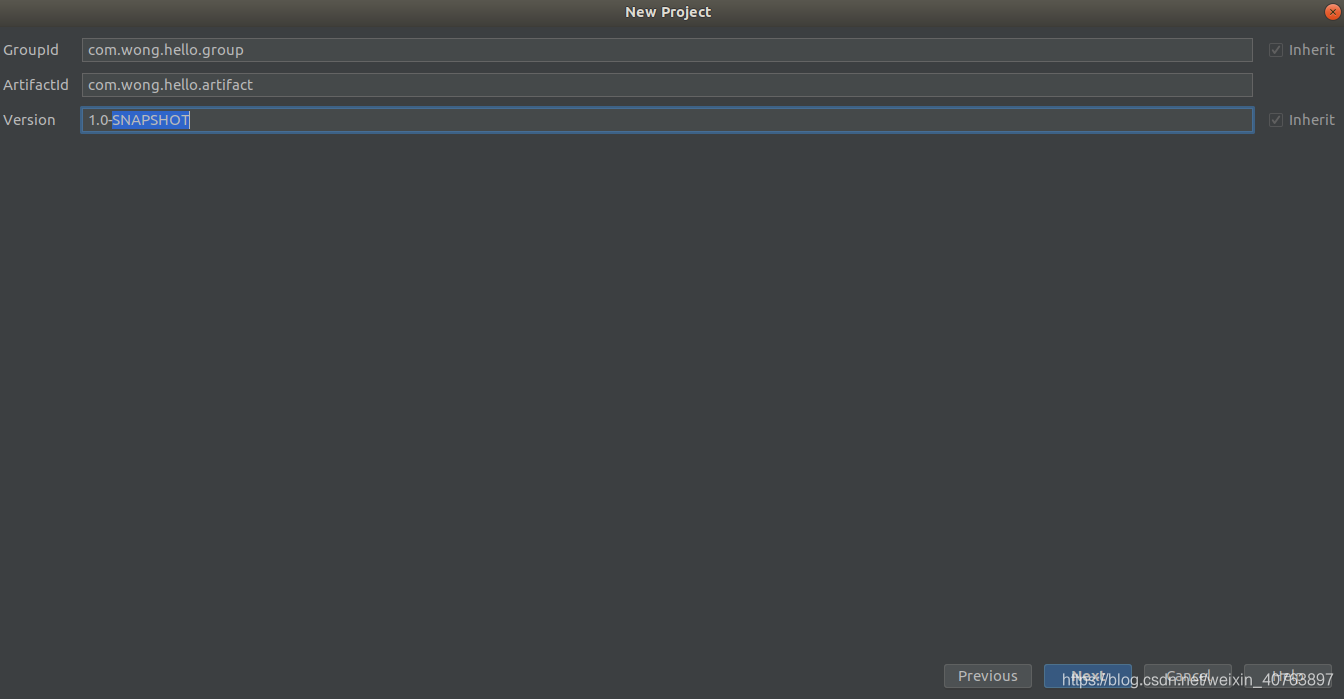
Task: Cancel the New Project dialog
Action: click(x=1188, y=676)
